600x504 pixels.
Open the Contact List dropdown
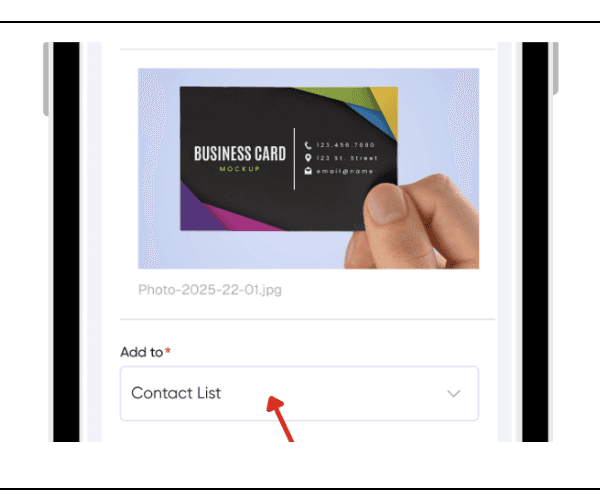(299, 393)
